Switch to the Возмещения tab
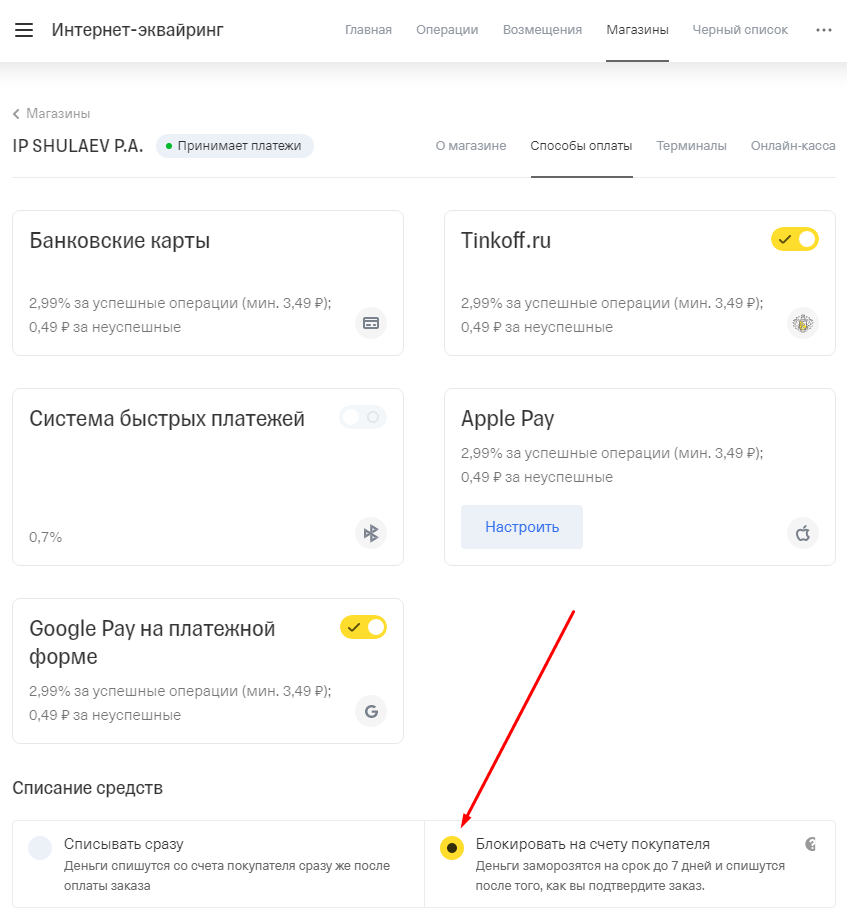Image resolution: width=847 pixels, height=924 pixels. click(x=542, y=30)
